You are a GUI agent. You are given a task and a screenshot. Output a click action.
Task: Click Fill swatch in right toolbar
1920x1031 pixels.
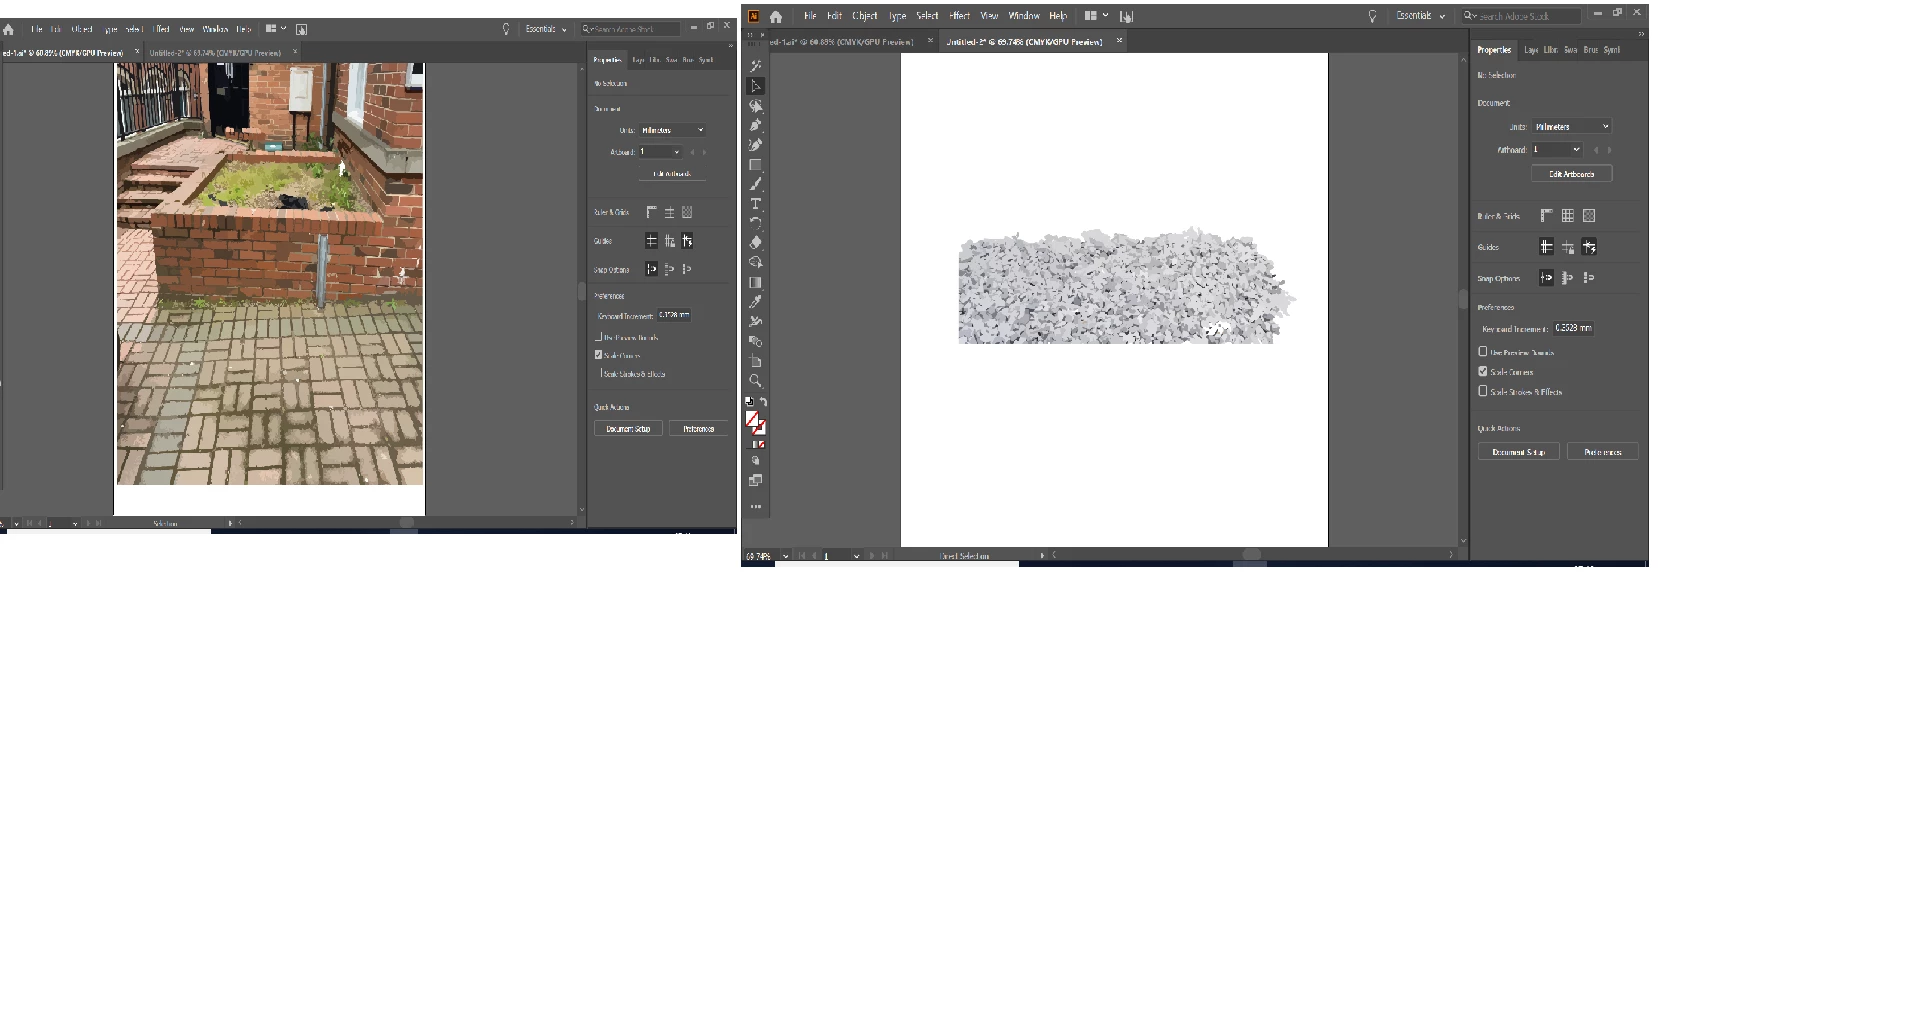pos(752,420)
